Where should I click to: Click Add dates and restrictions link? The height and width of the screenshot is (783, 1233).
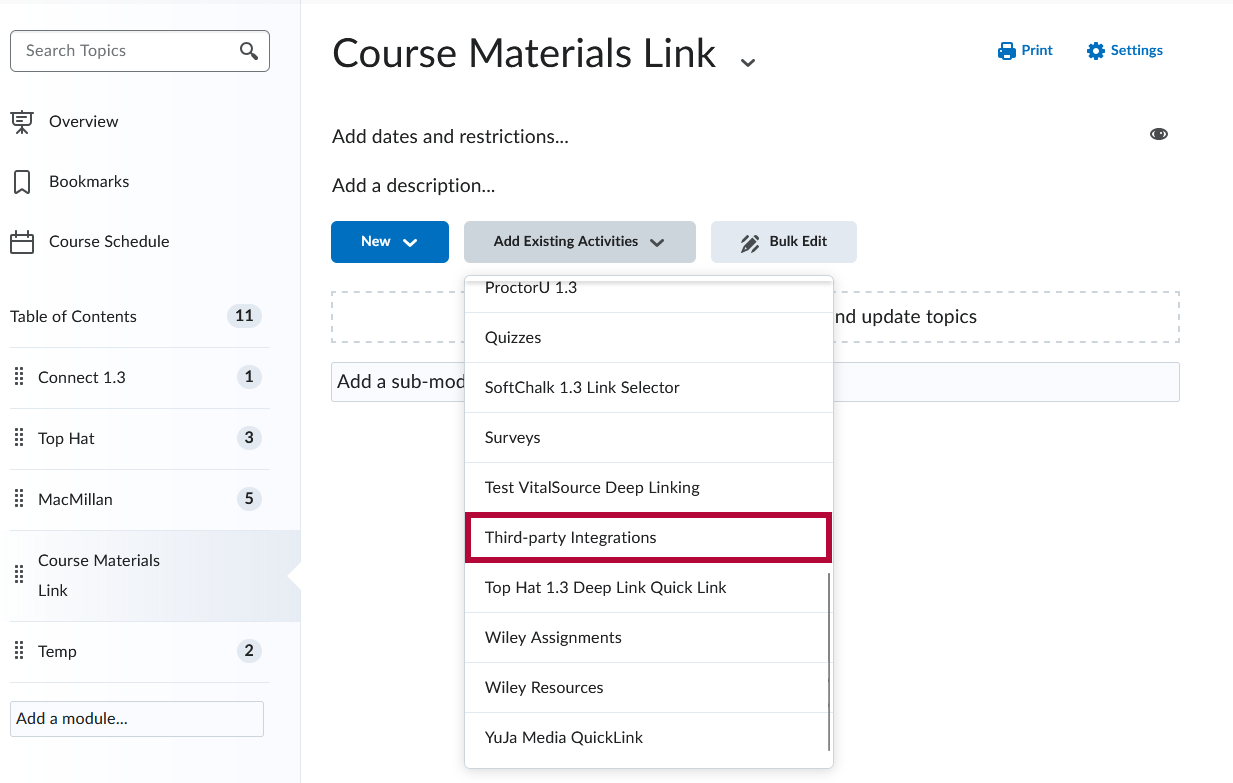click(x=450, y=136)
